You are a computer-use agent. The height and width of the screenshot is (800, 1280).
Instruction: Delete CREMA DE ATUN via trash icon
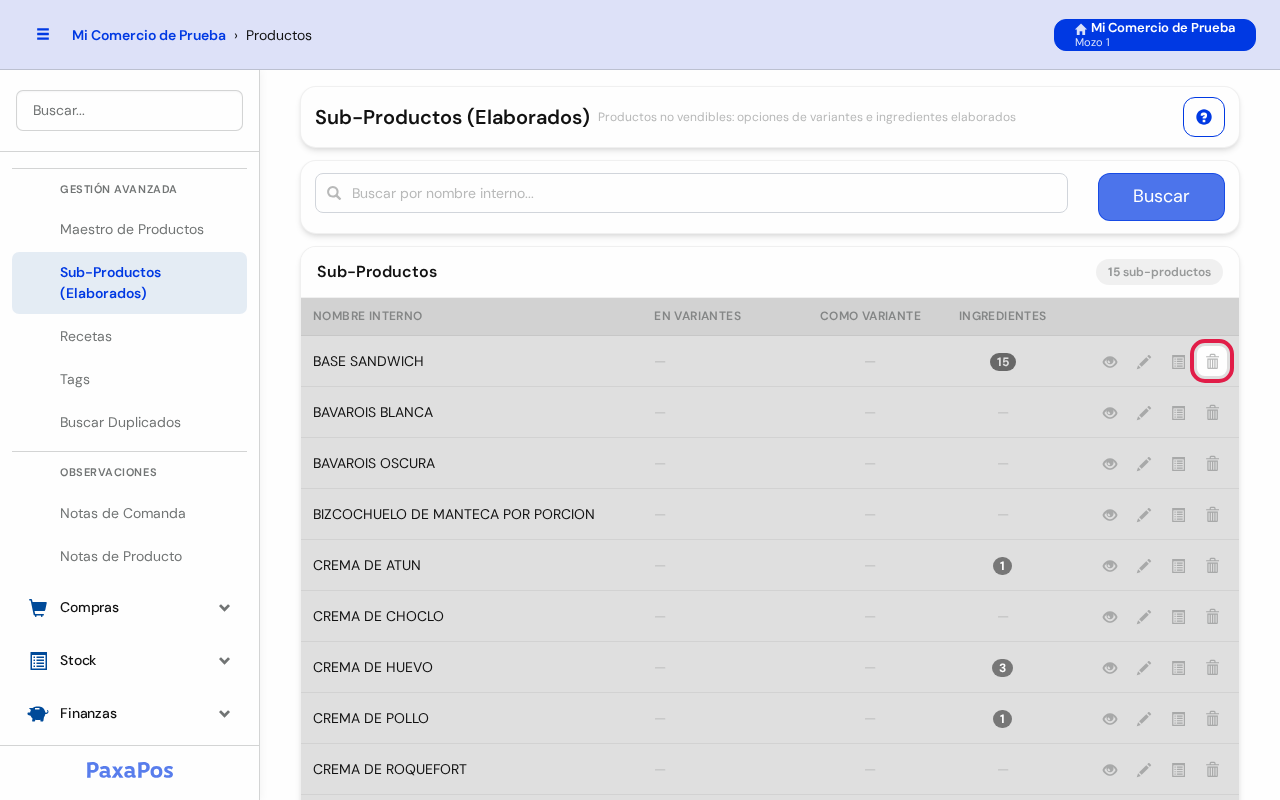click(x=1212, y=566)
